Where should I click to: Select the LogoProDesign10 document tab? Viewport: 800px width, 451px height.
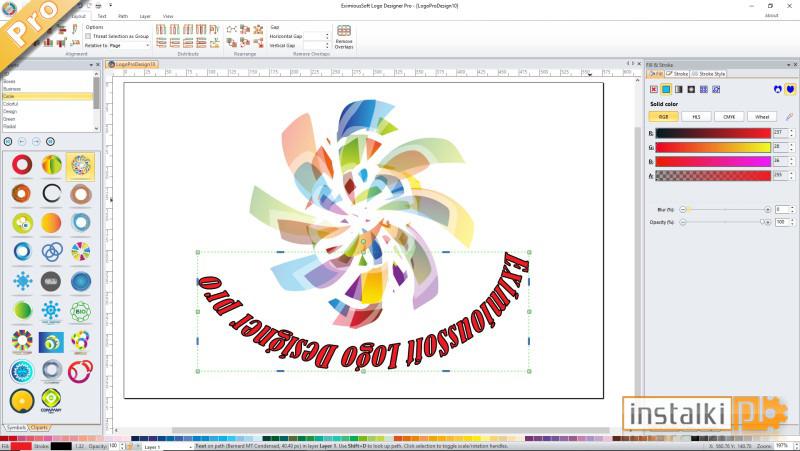coord(132,64)
